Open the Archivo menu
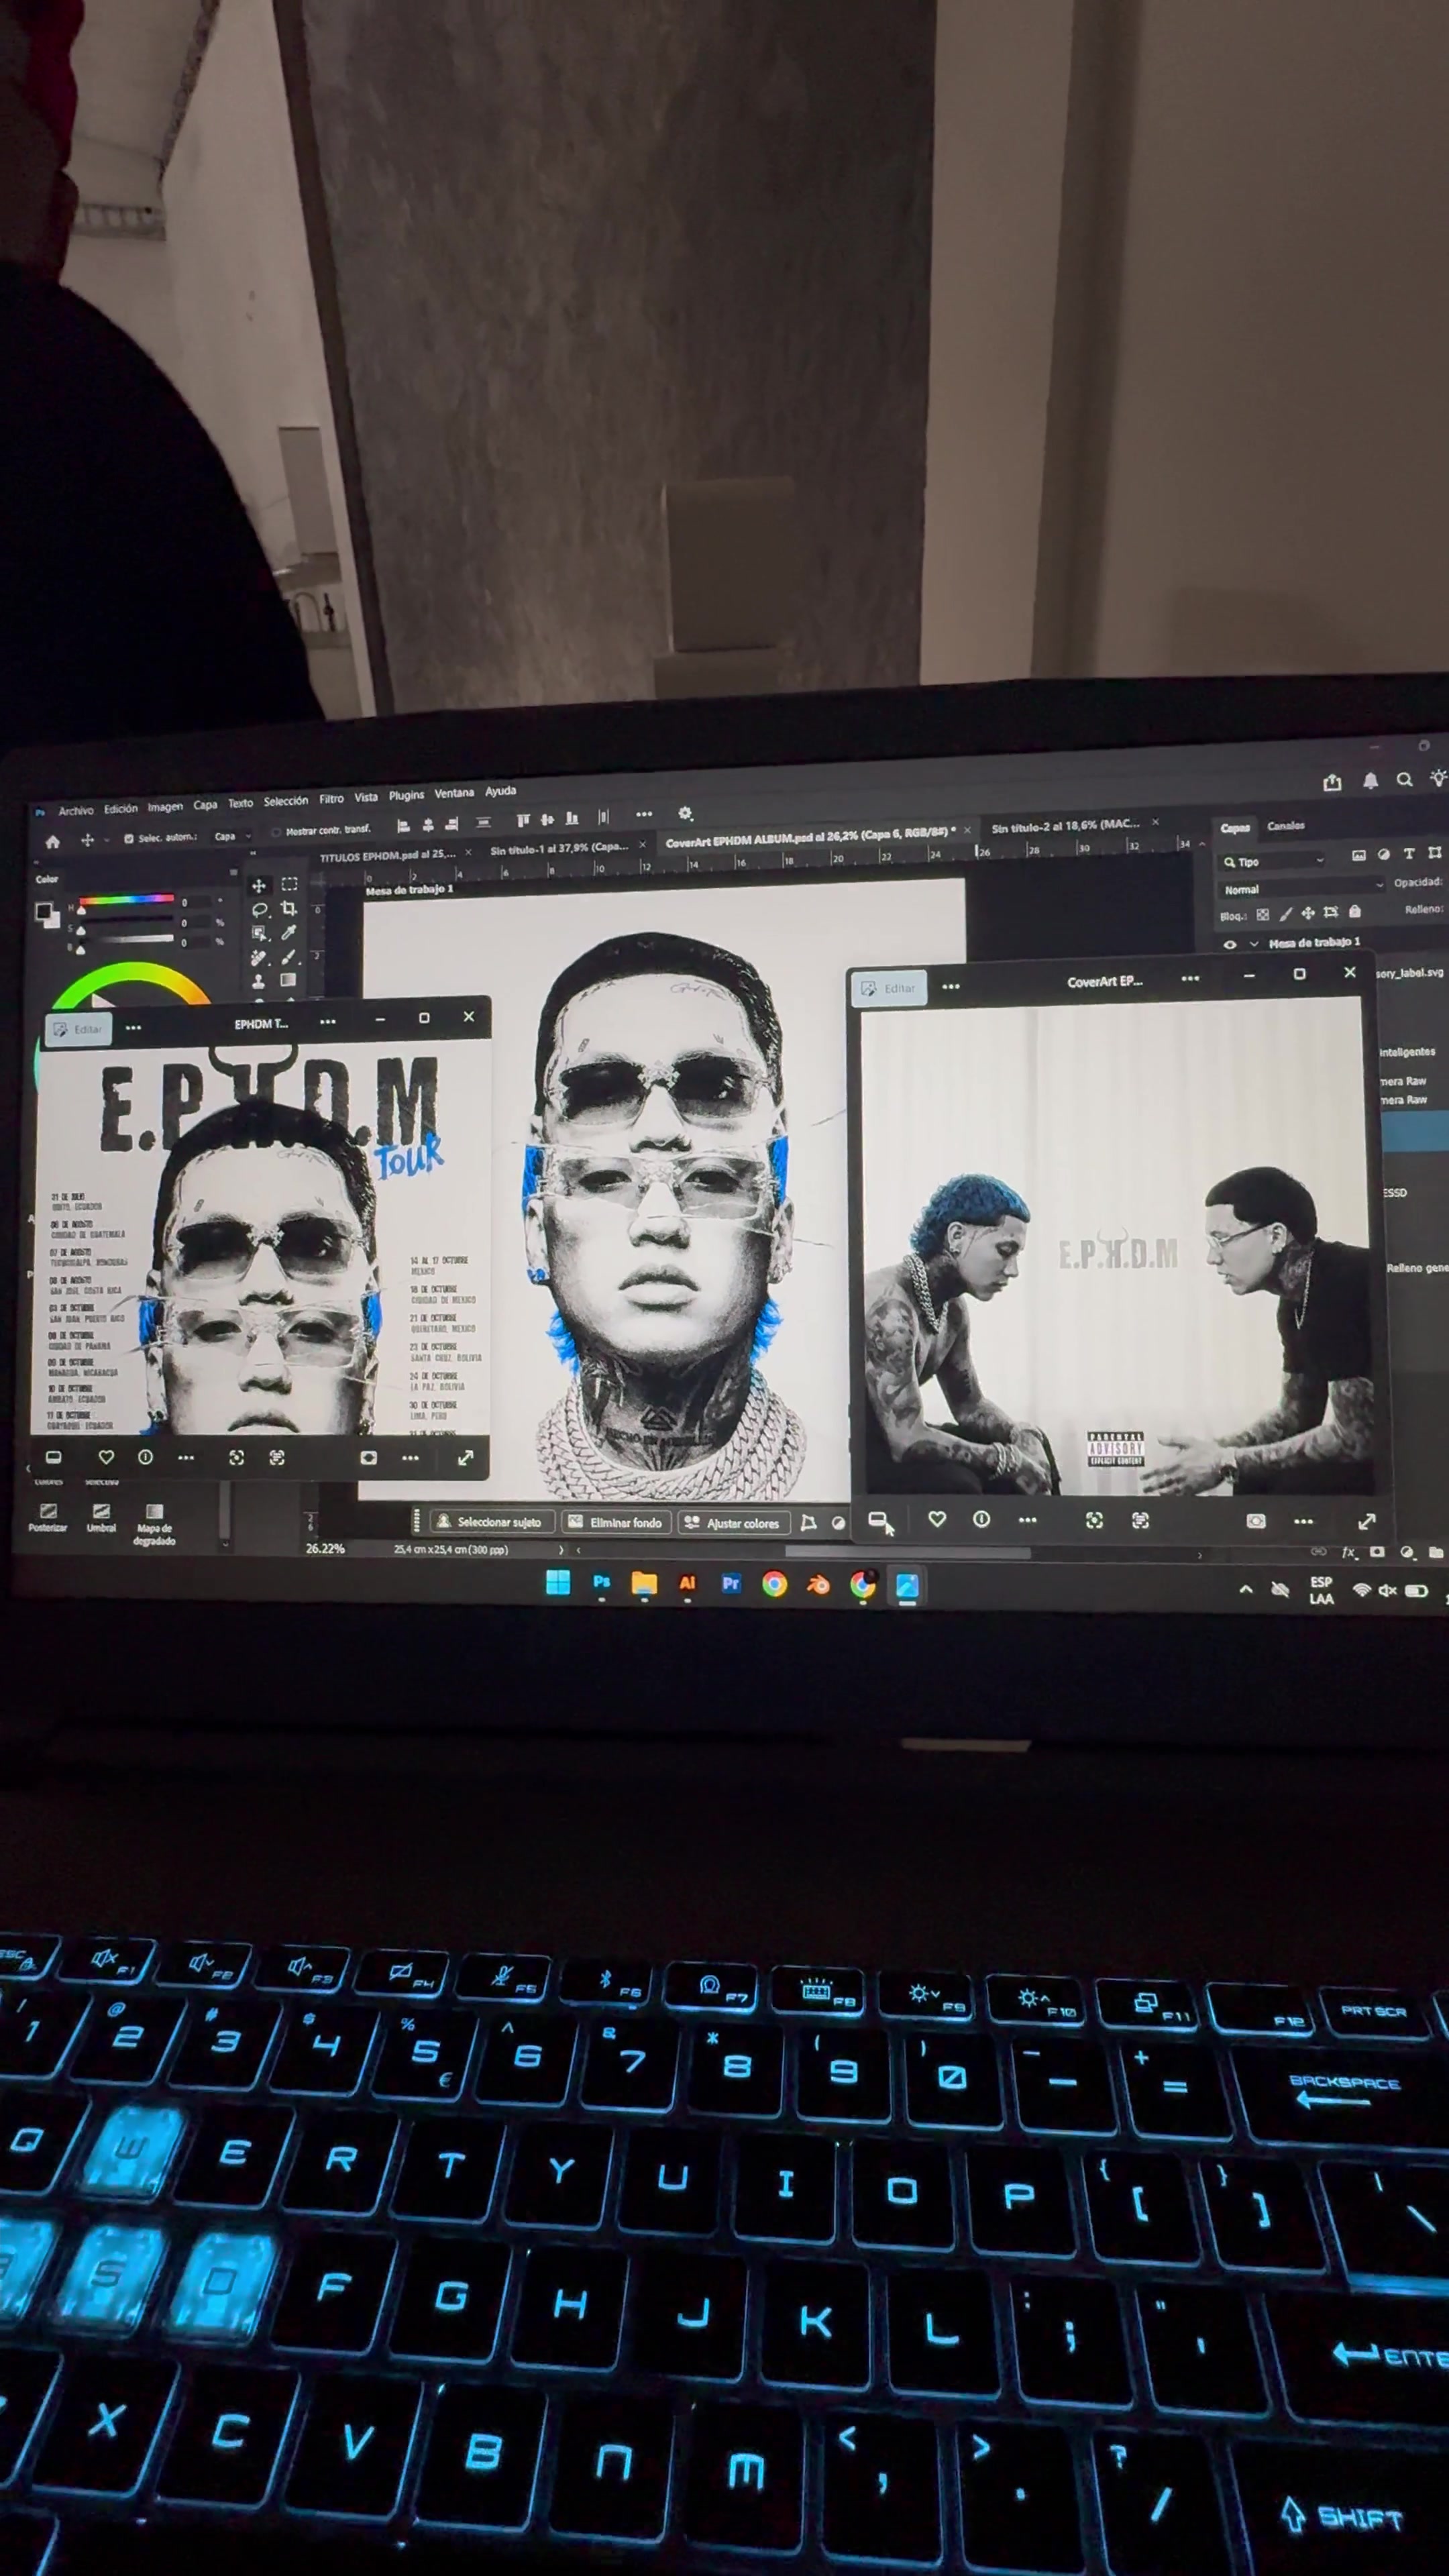 [76, 810]
